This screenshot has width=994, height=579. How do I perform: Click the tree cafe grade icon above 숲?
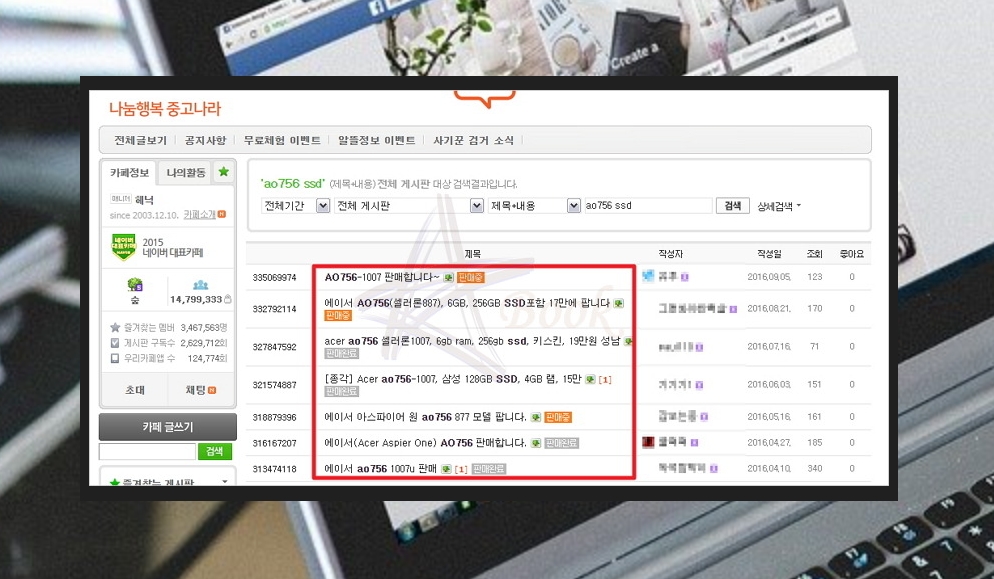(x=135, y=284)
